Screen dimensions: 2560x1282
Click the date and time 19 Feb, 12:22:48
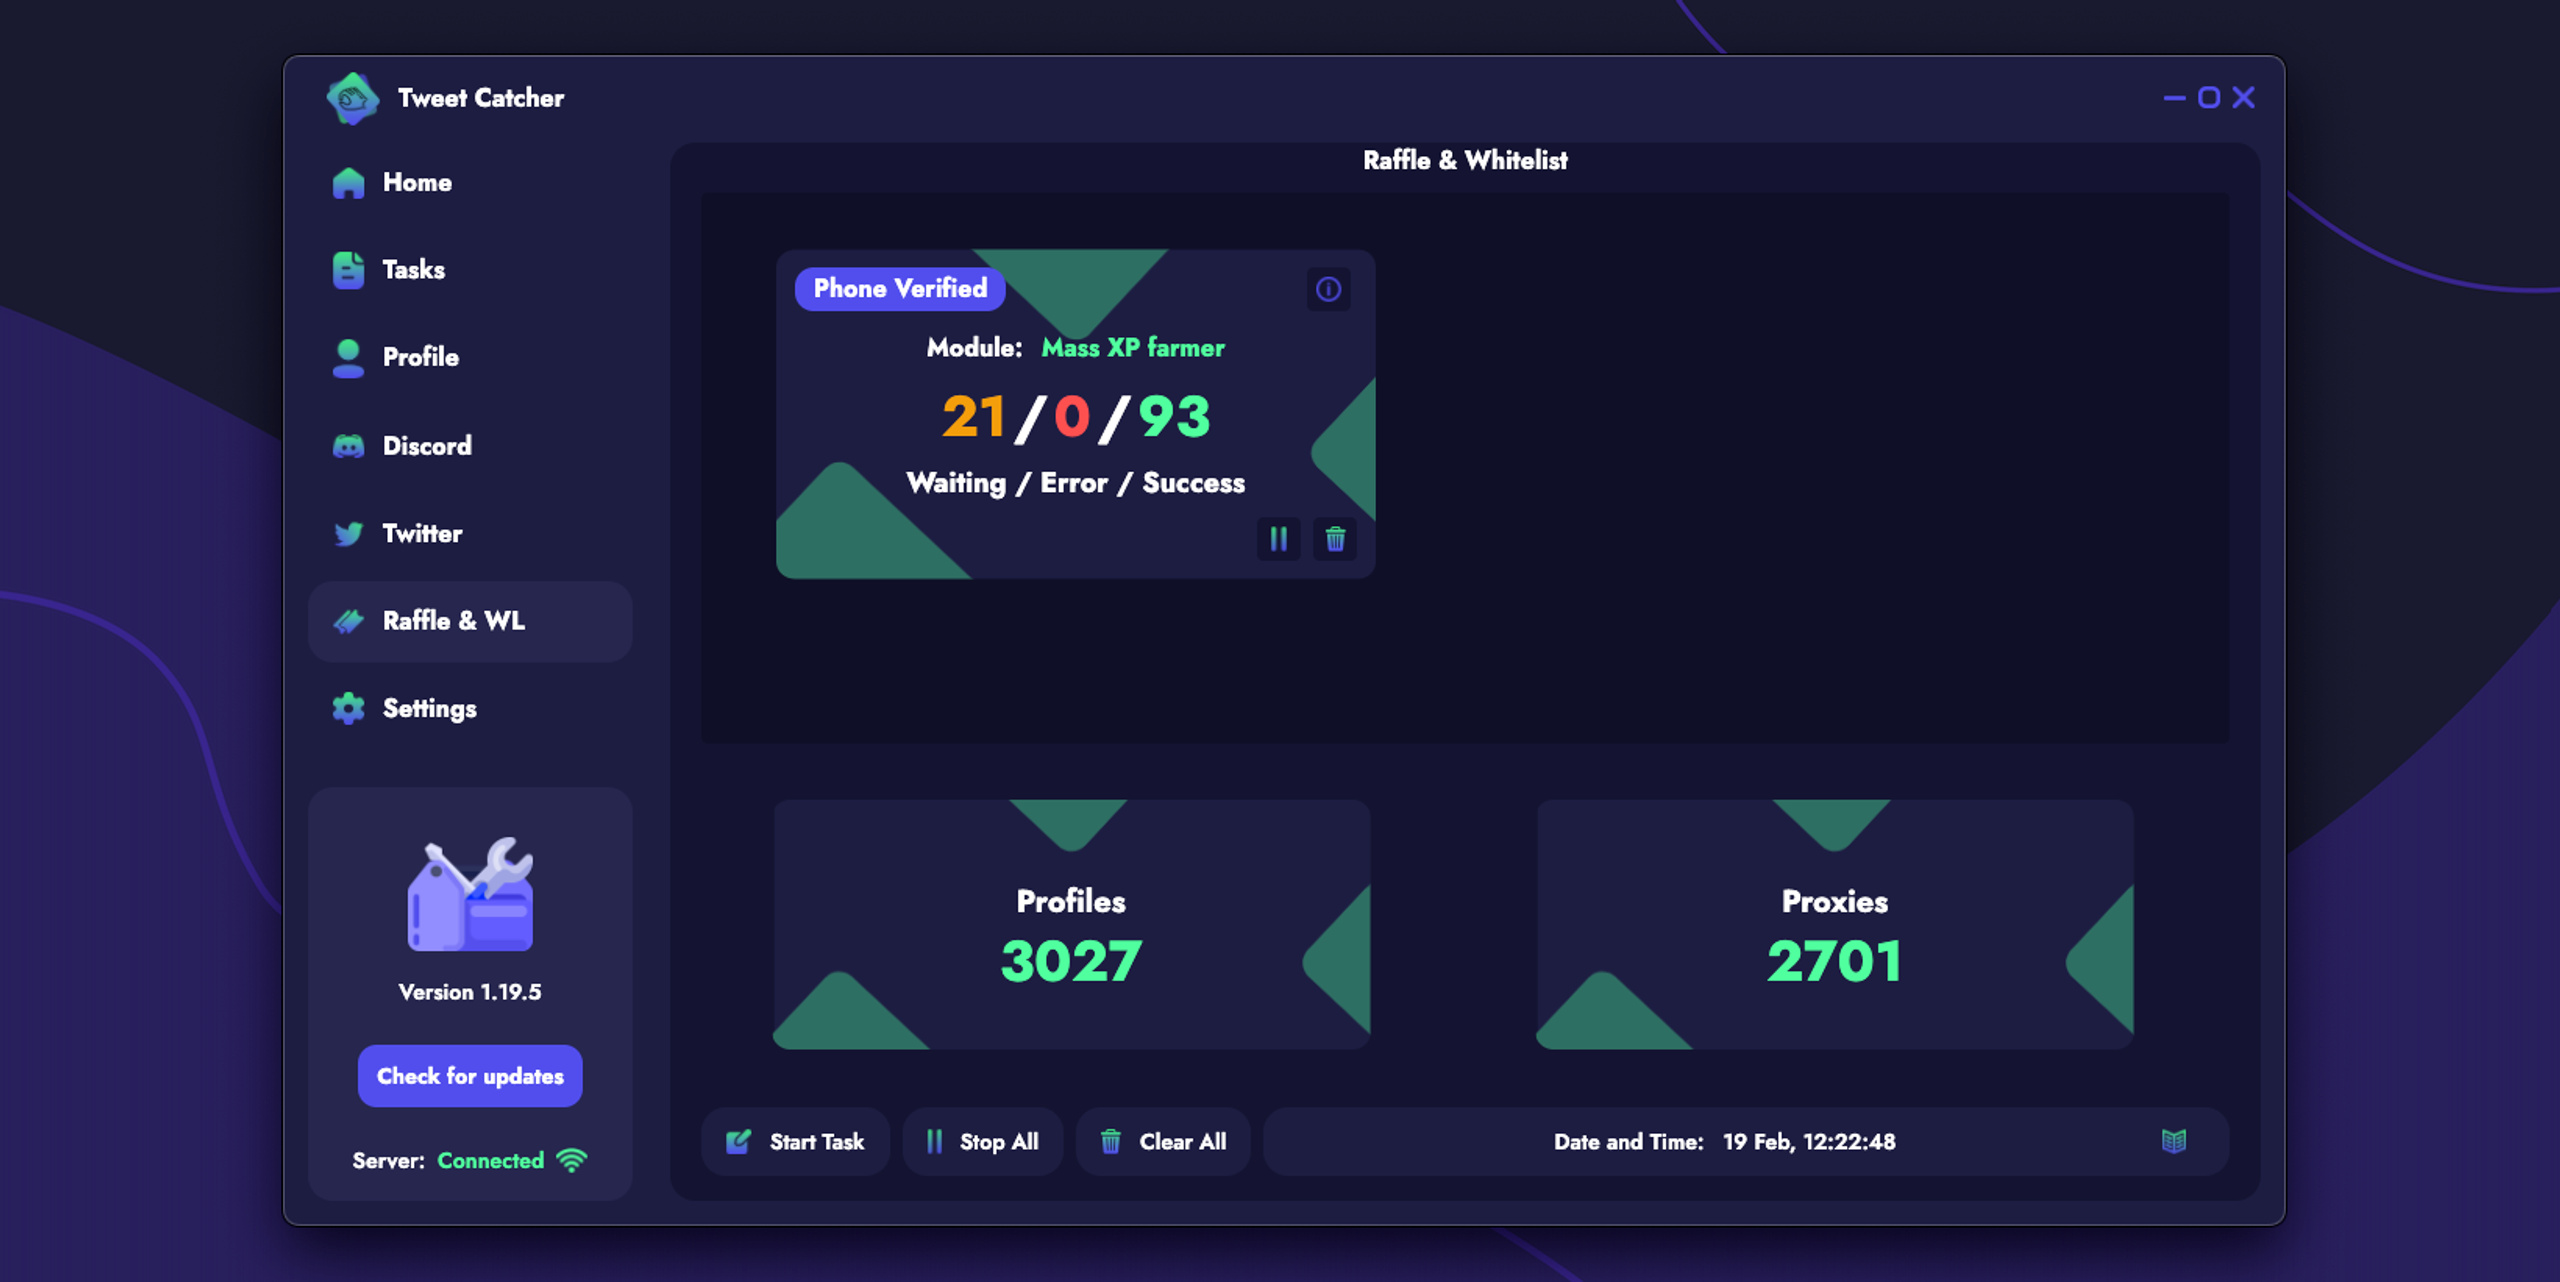pos(1809,1142)
